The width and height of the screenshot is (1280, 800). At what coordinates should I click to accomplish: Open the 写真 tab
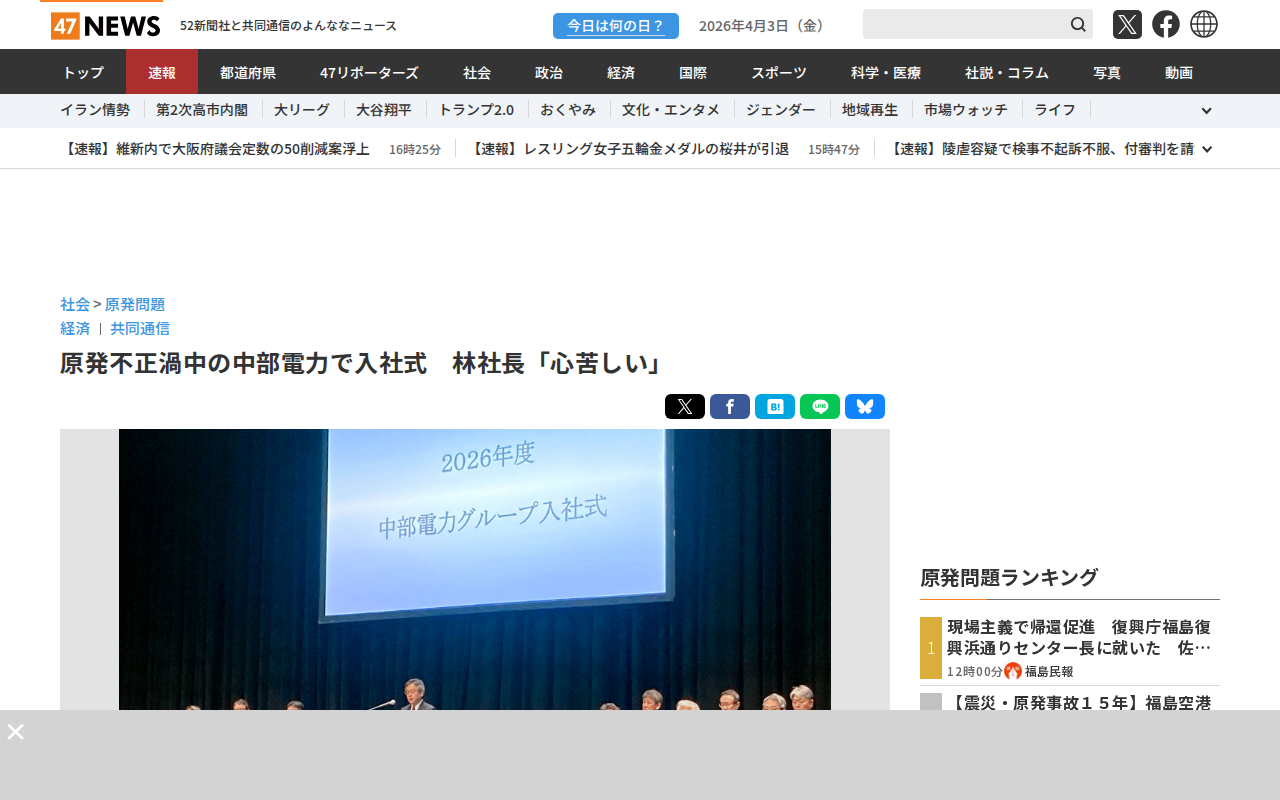tap(1107, 72)
